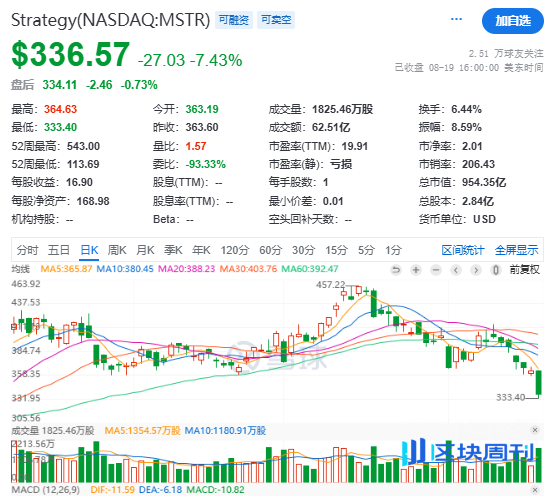Select the 日K daily candlestick tab
The image size is (558, 496).
pyautogui.click(x=89, y=250)
